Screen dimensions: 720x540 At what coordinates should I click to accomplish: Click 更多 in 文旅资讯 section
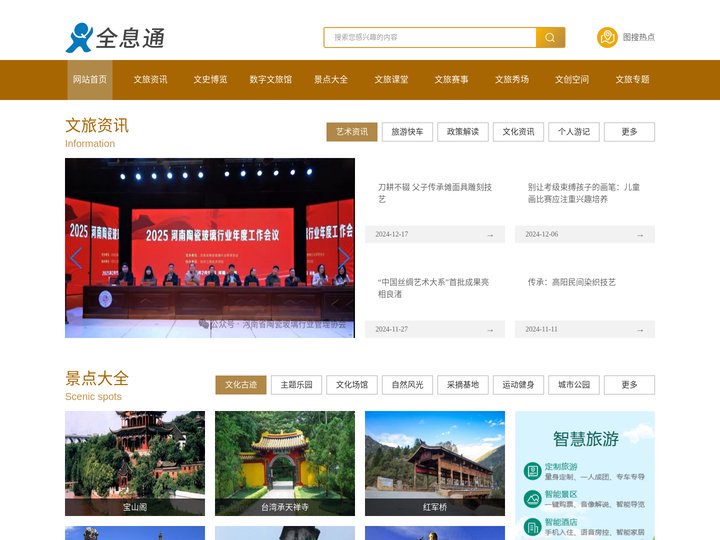click(x=630, y=132)
